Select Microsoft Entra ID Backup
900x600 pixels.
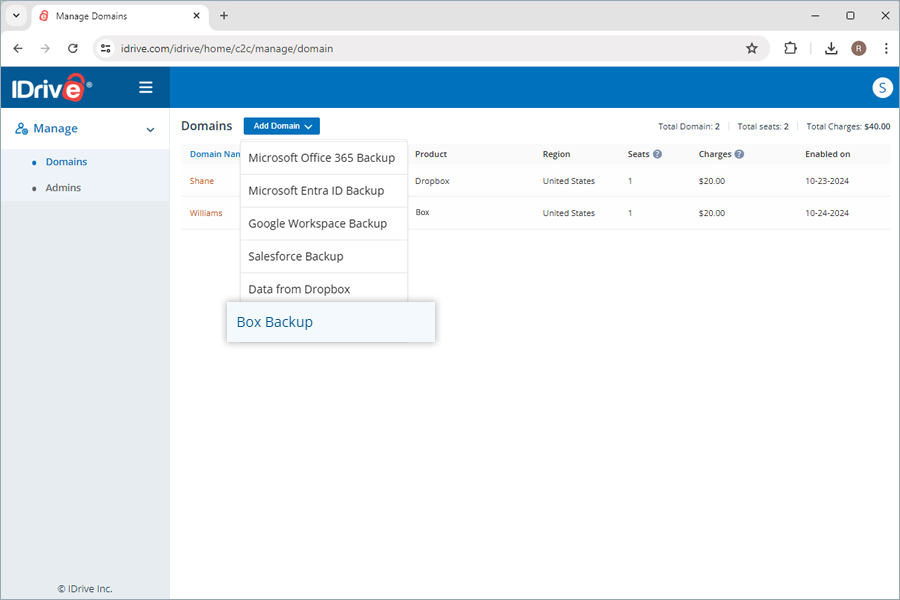click(x=324, y=191)
